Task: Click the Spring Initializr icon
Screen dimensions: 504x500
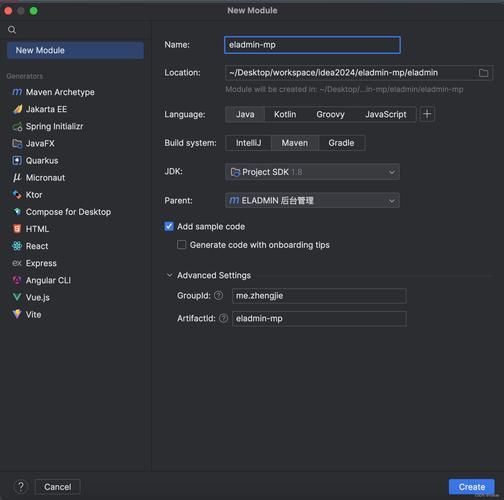Action: (17, 127)
